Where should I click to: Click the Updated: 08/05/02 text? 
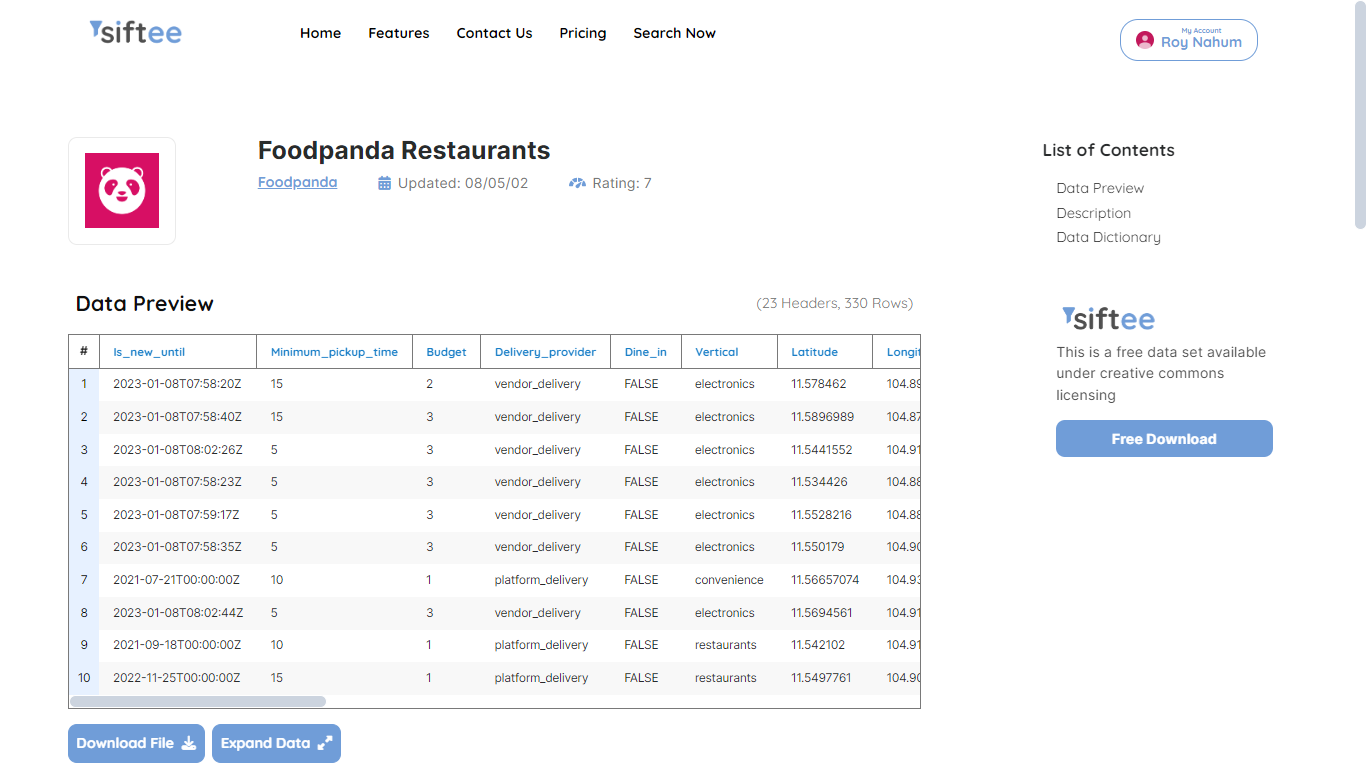(x=463, y=183)
